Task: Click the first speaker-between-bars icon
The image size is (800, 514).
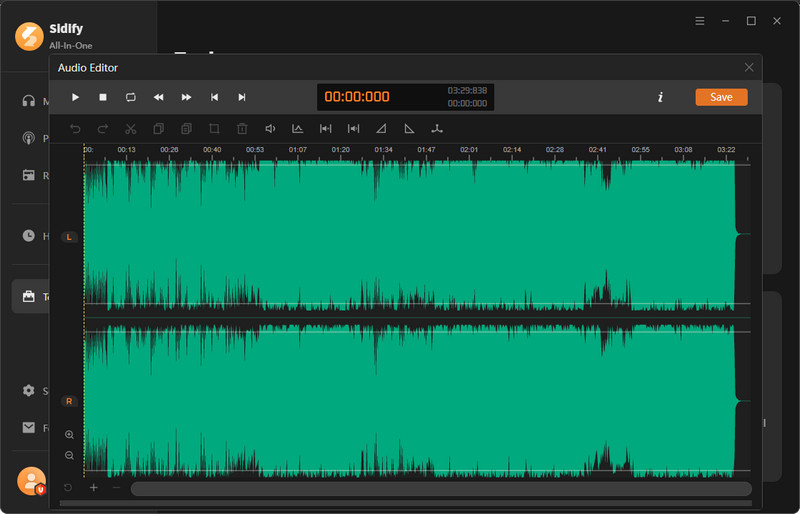Action: coord(326,129)
